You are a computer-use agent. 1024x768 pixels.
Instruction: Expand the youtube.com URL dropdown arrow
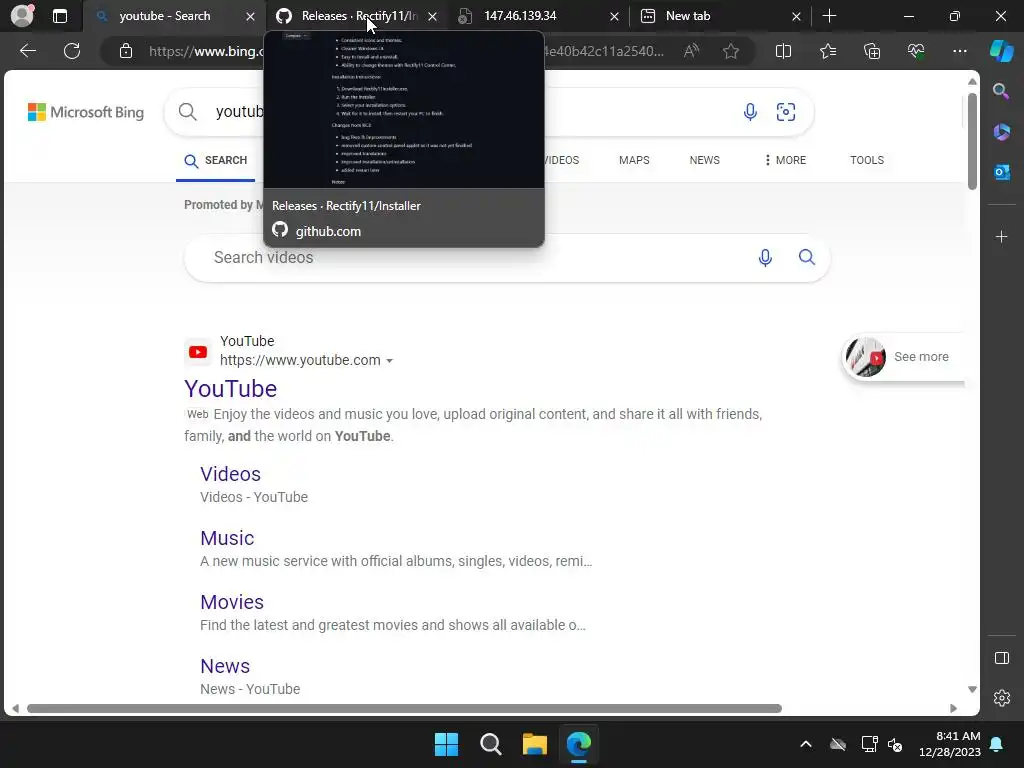tap(390, 360)
